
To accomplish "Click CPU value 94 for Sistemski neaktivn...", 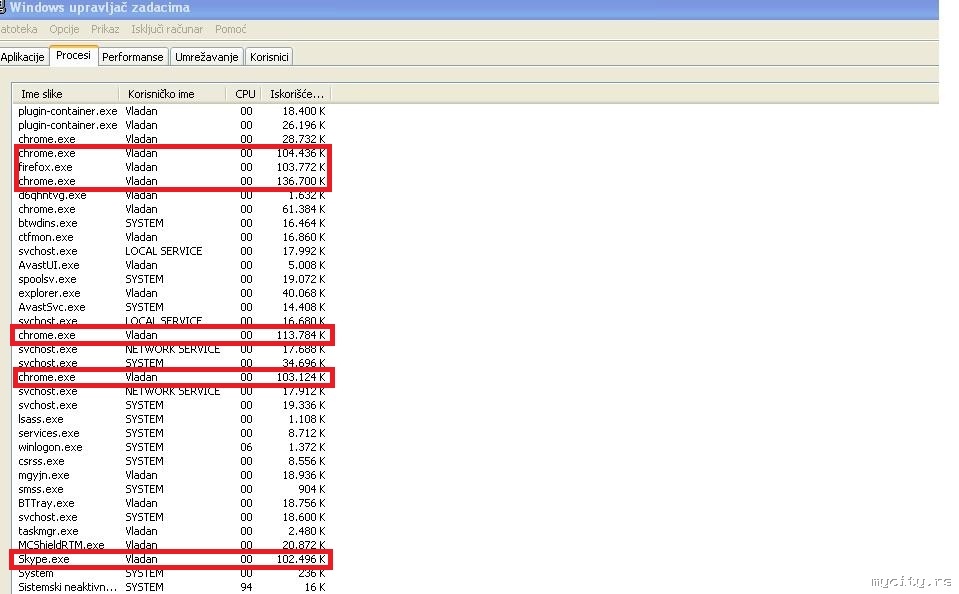I will 246,587.
